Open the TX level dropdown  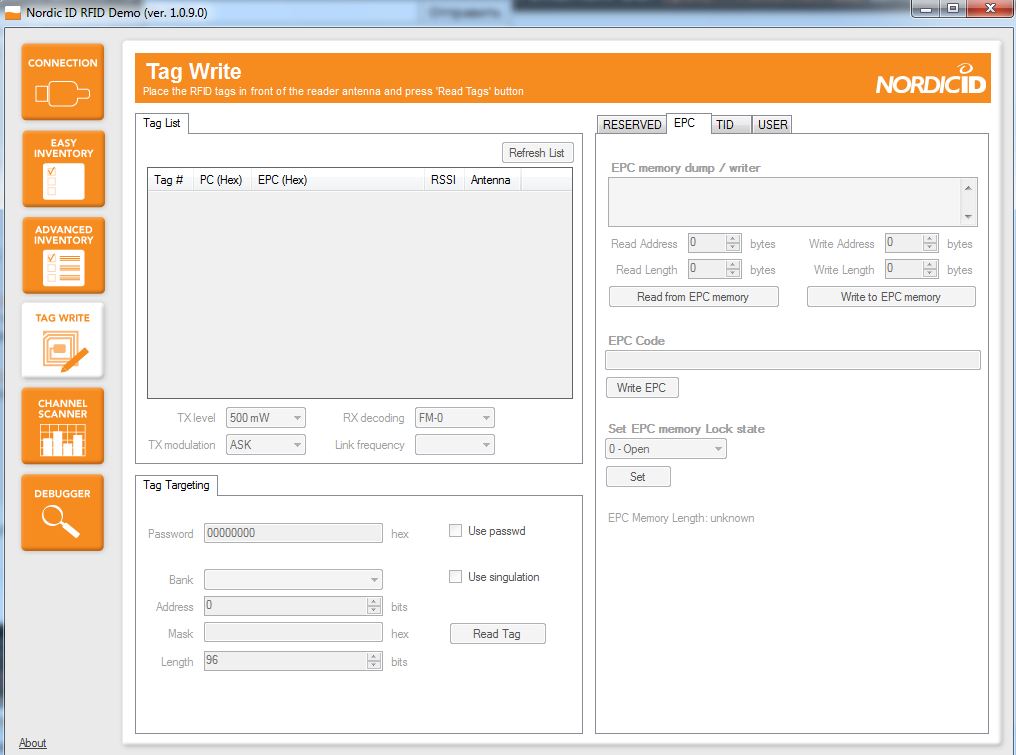(266, 418)
